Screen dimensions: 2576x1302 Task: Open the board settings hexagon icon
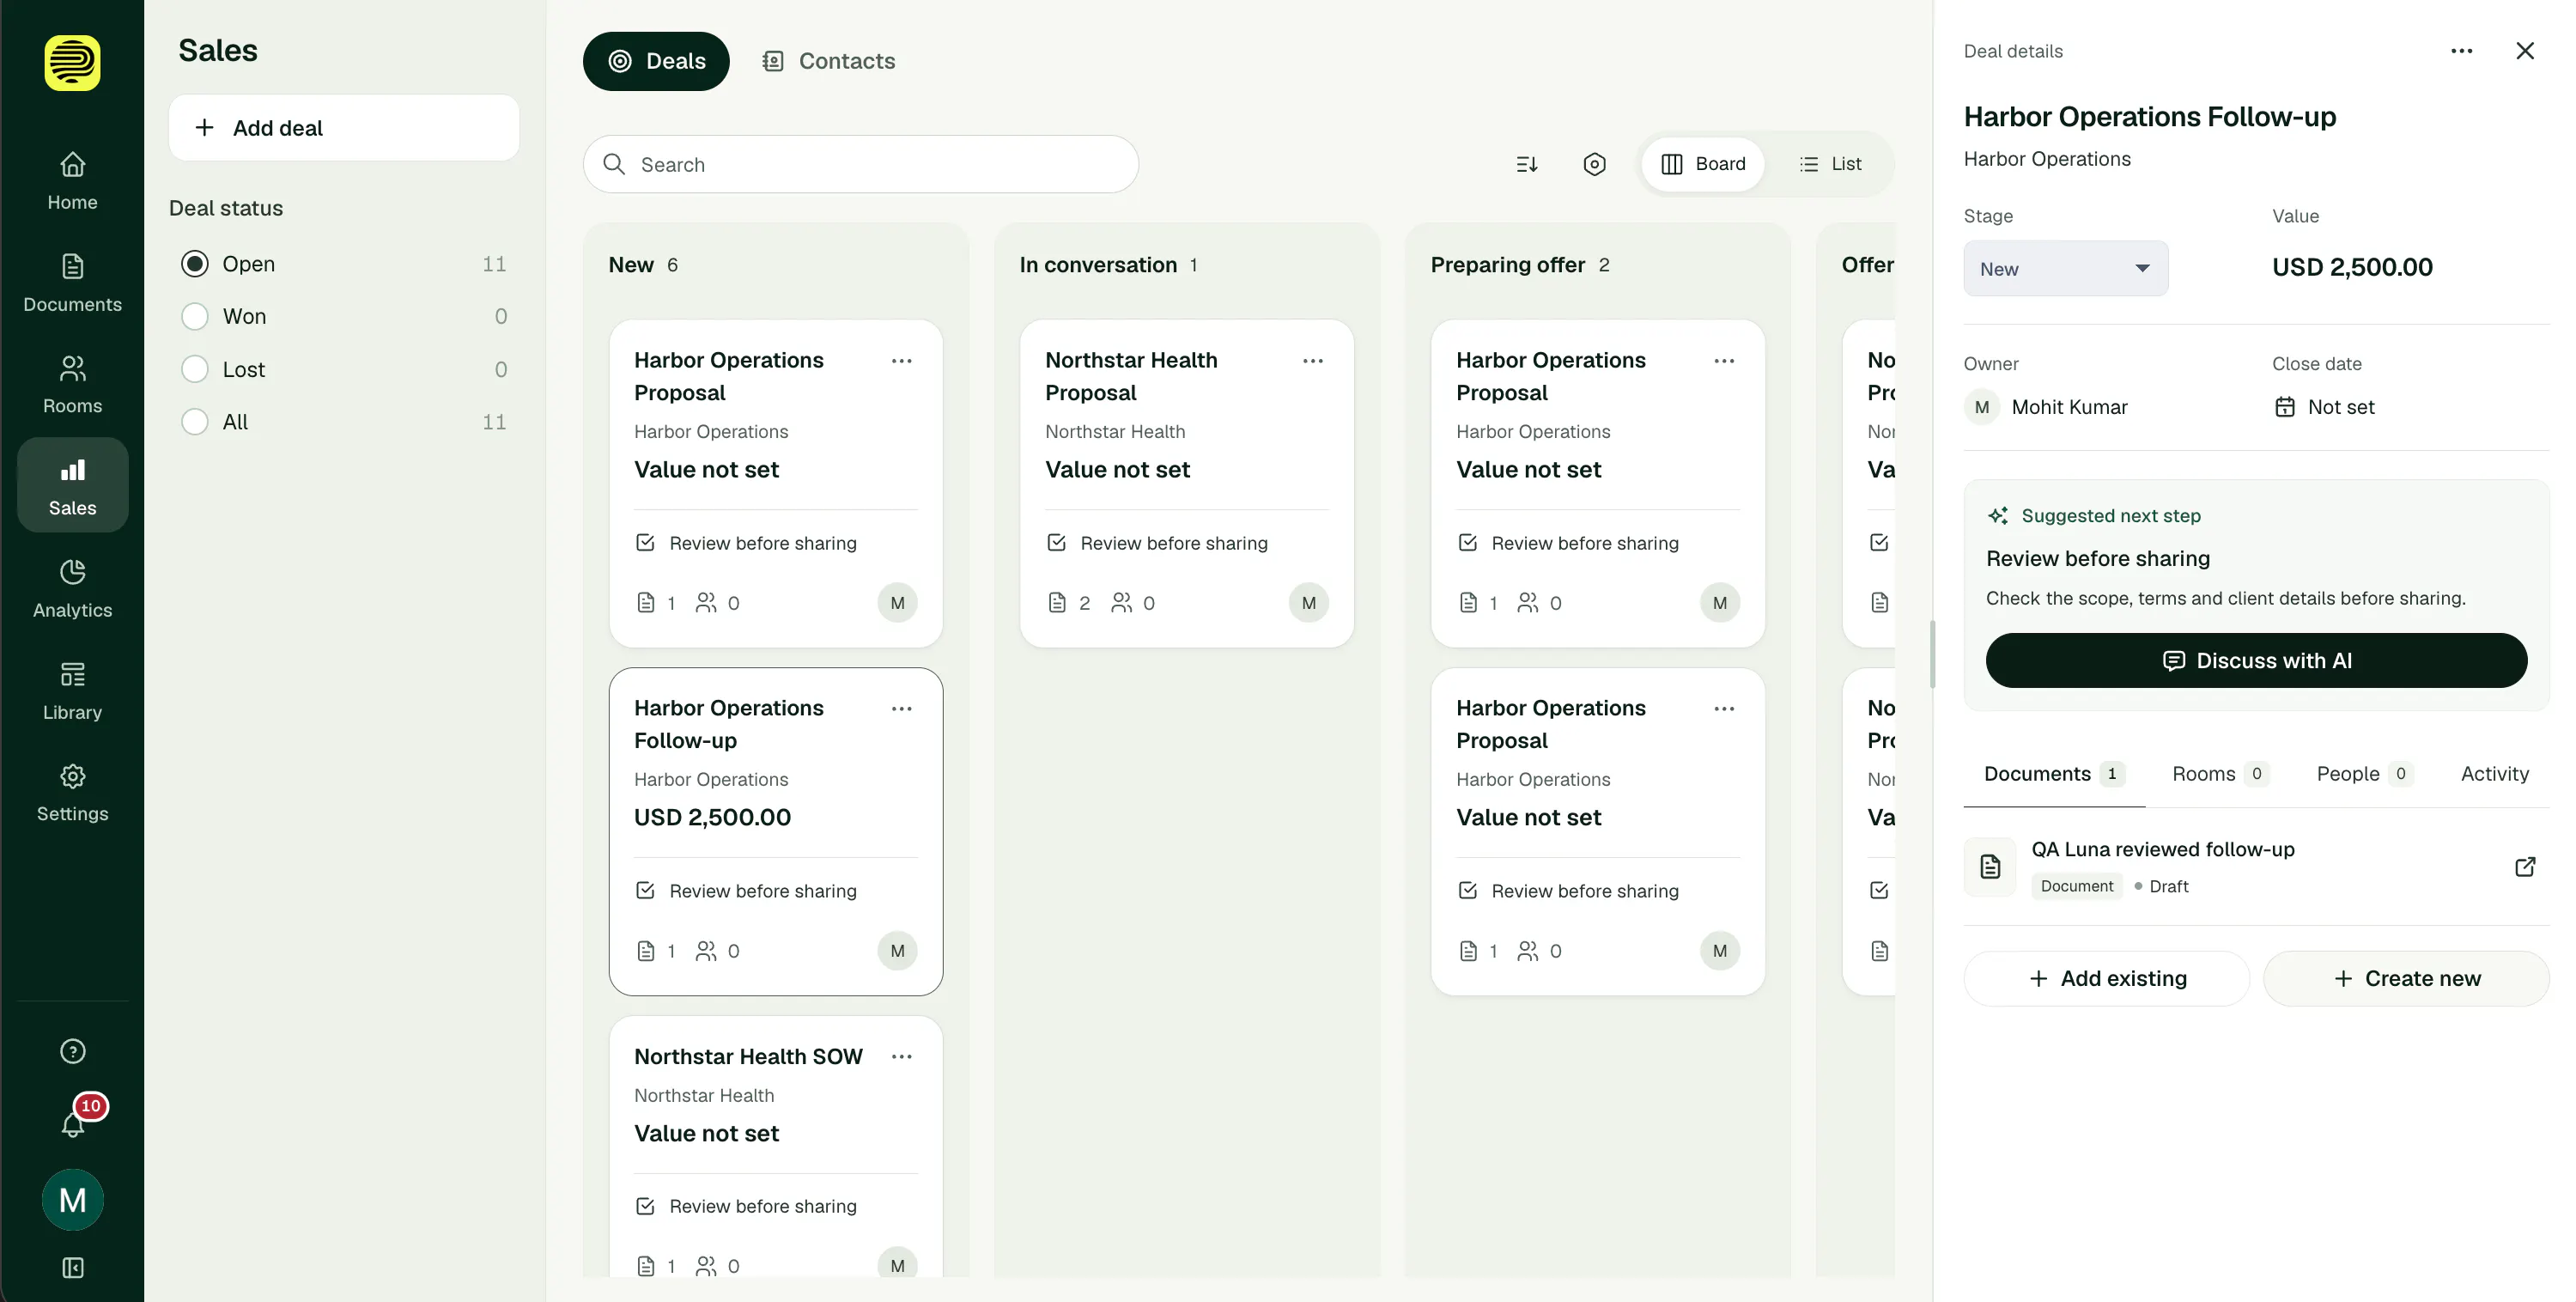coord(1594,164)
